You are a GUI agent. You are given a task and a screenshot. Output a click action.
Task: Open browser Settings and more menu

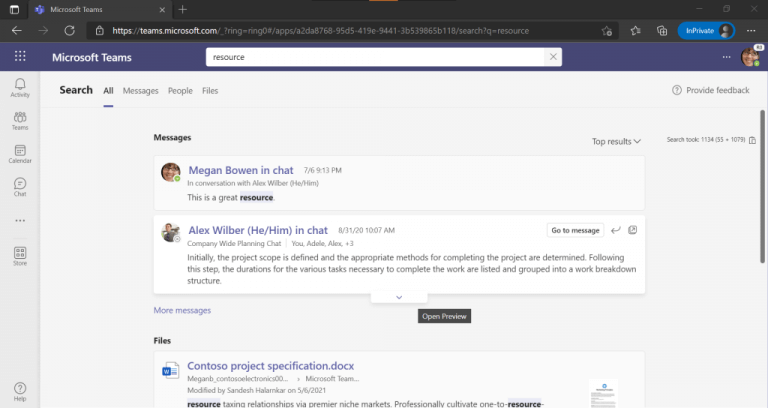(751, 30)
